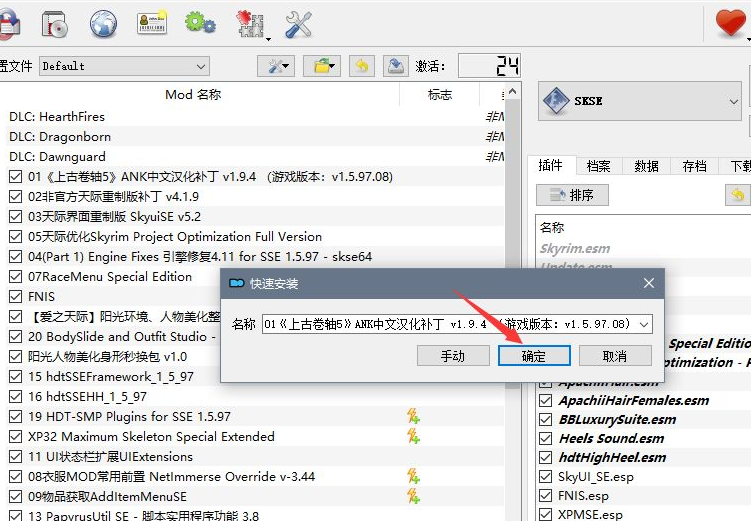The image size is (751, 521).
Task: Disable the FNIS mod checkbox
Action: tap(15, 296)
